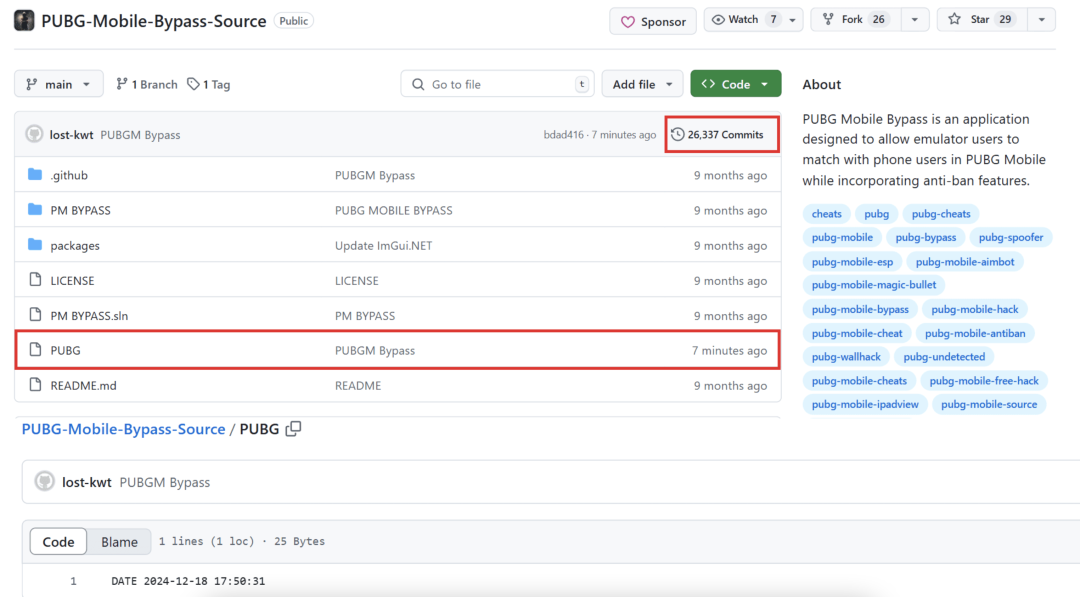The width and height of the screenshot is (1080, 597).
Task: Click the PM BYPASS folder icon
Action: (x=35, y=209)
